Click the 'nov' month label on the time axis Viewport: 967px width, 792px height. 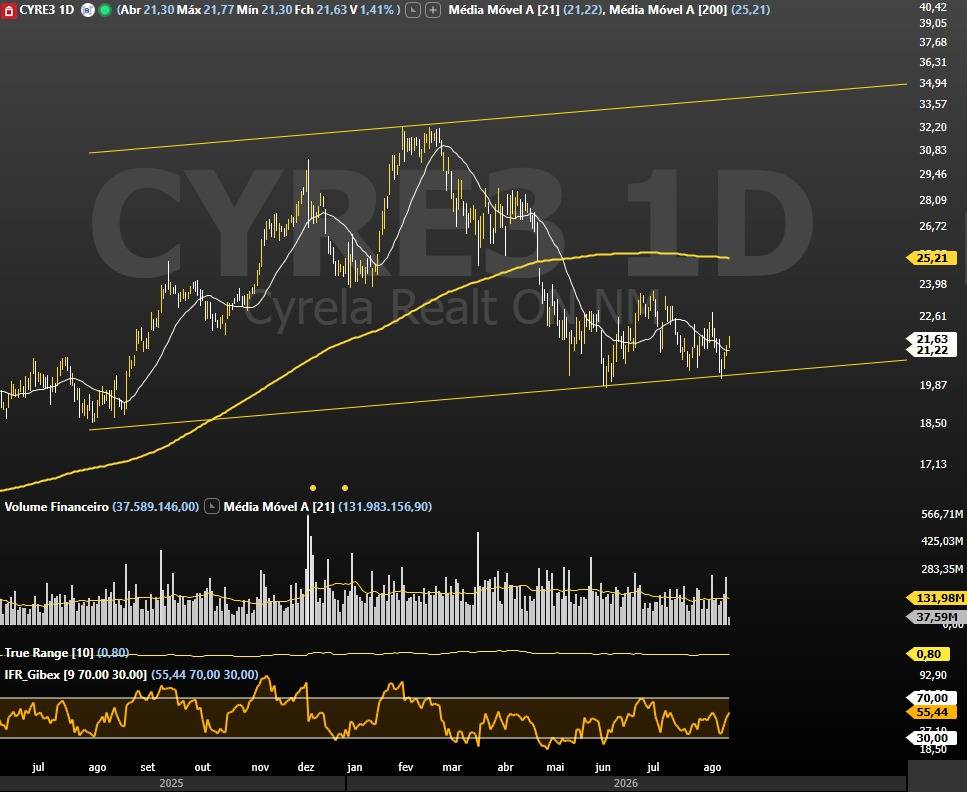click(x=260, y=767)
